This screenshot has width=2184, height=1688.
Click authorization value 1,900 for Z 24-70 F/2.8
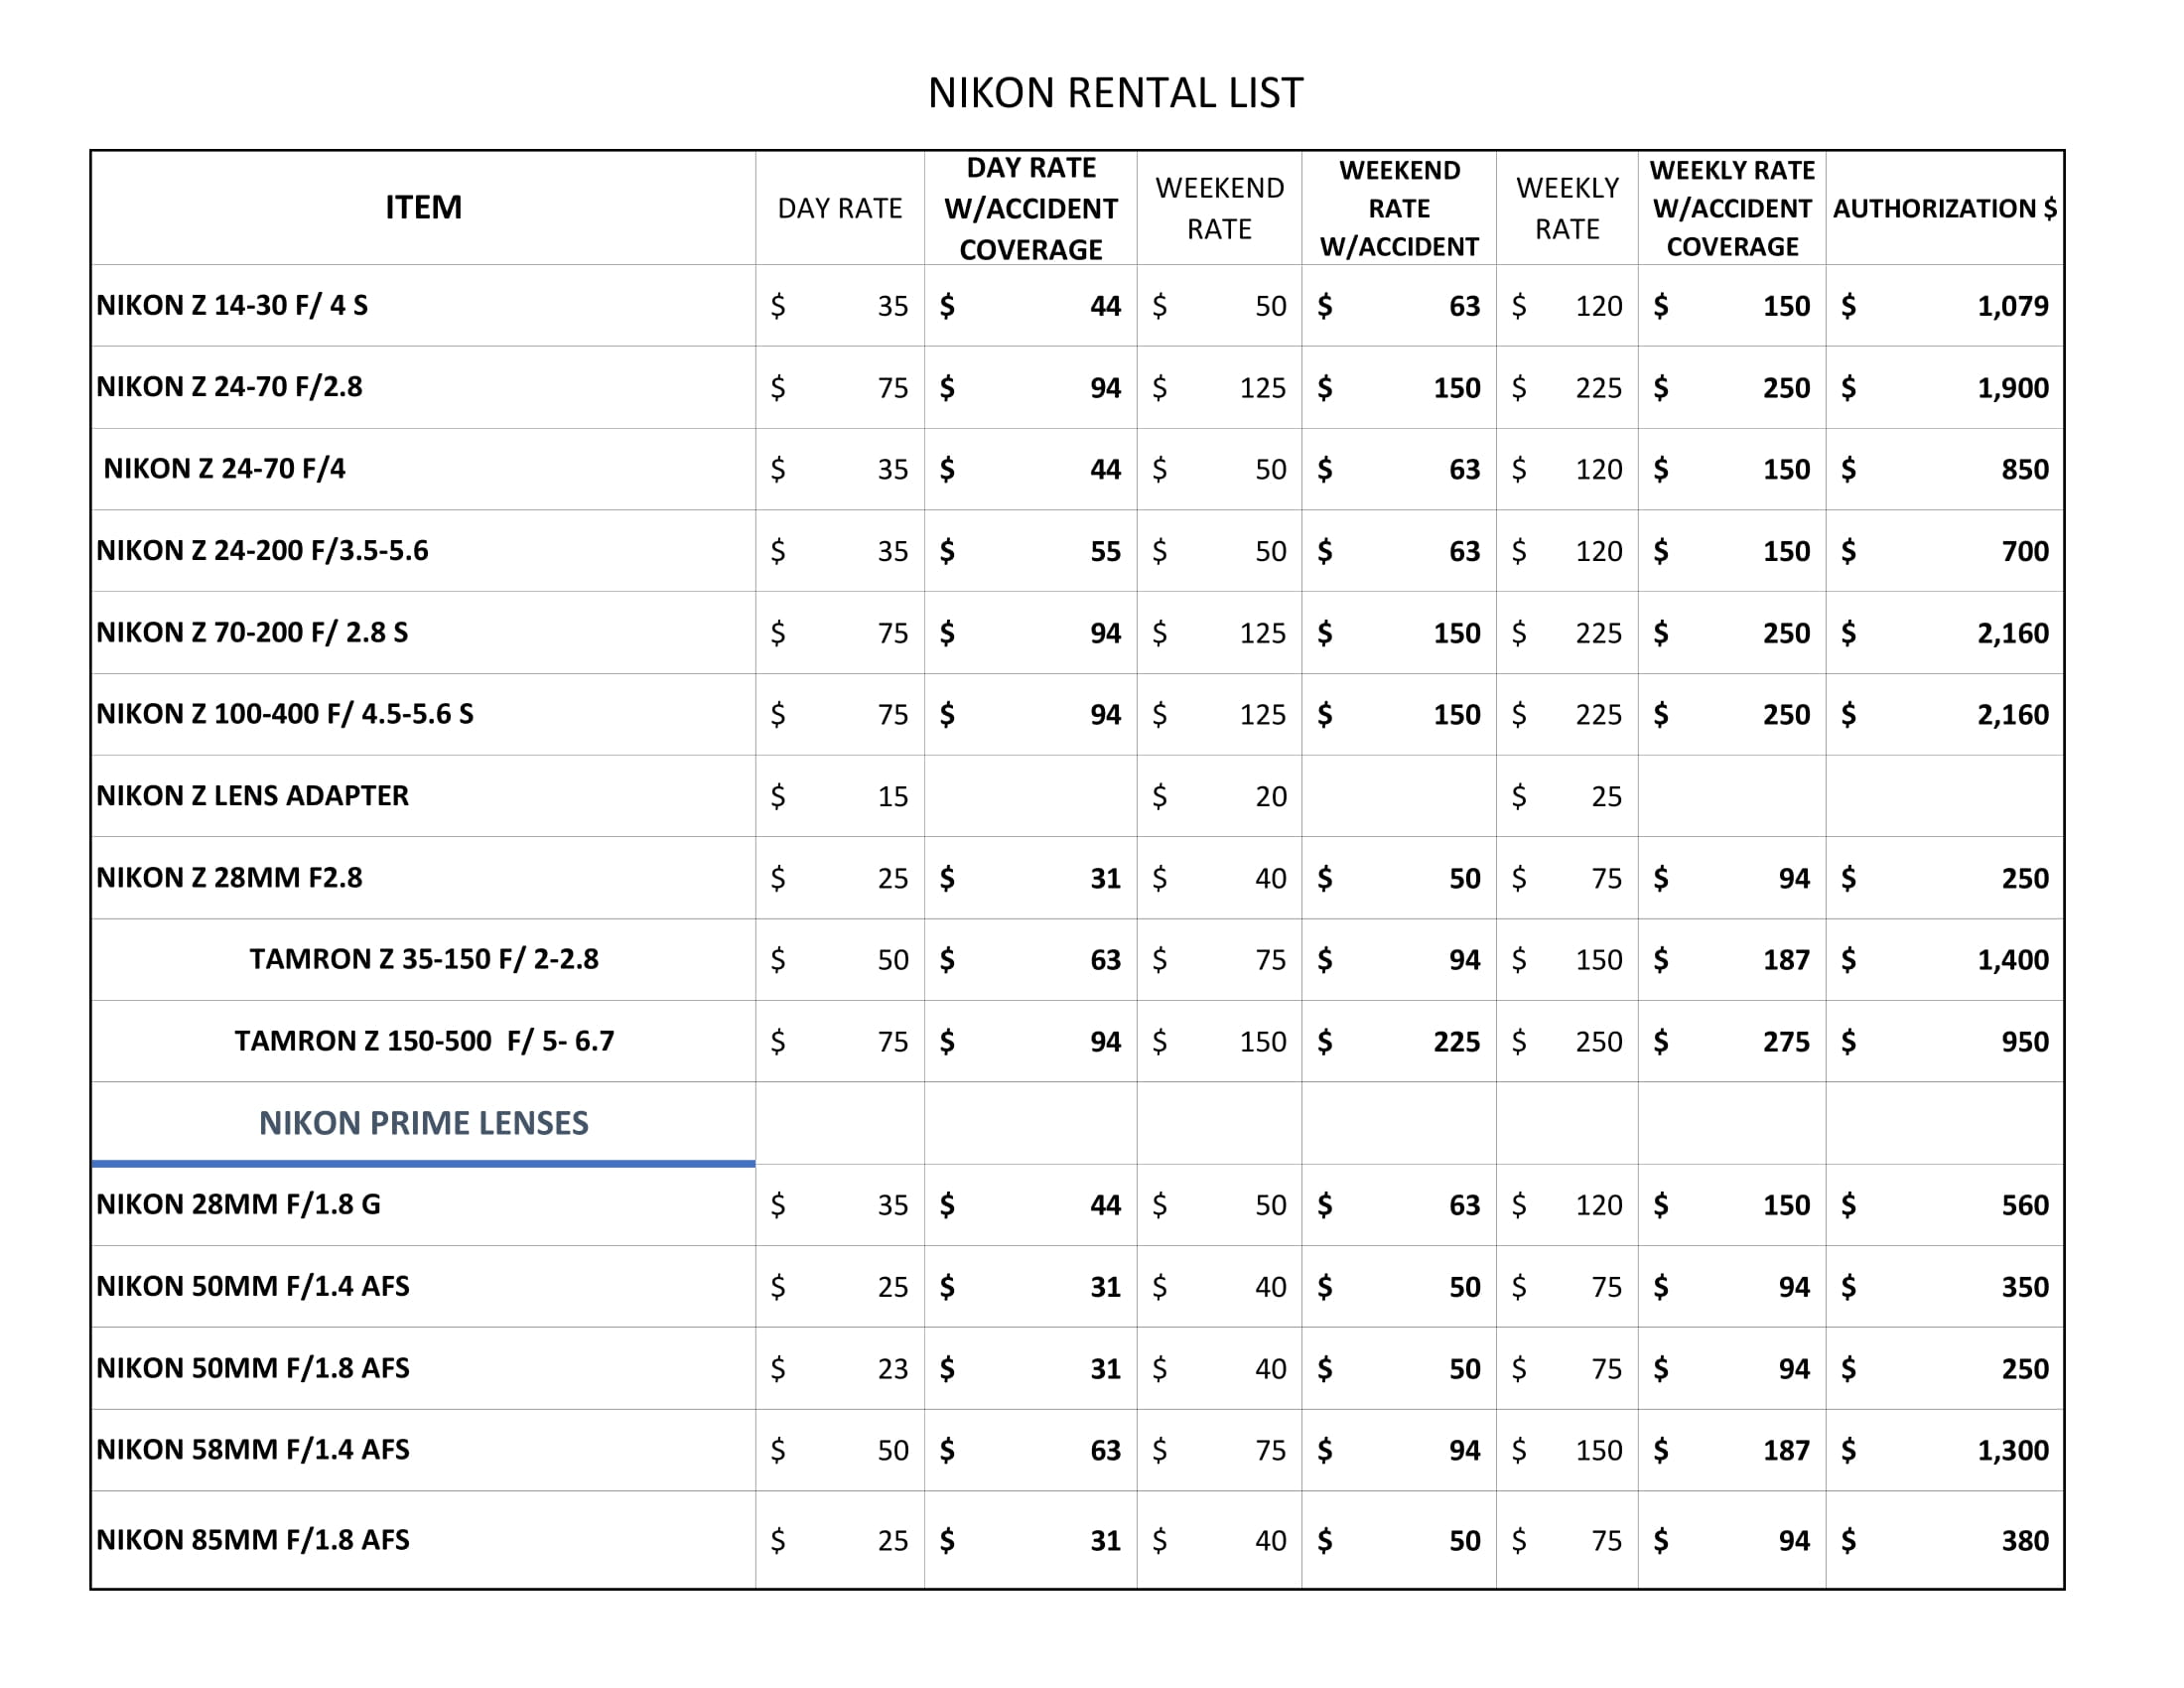tap(2013, 388)
